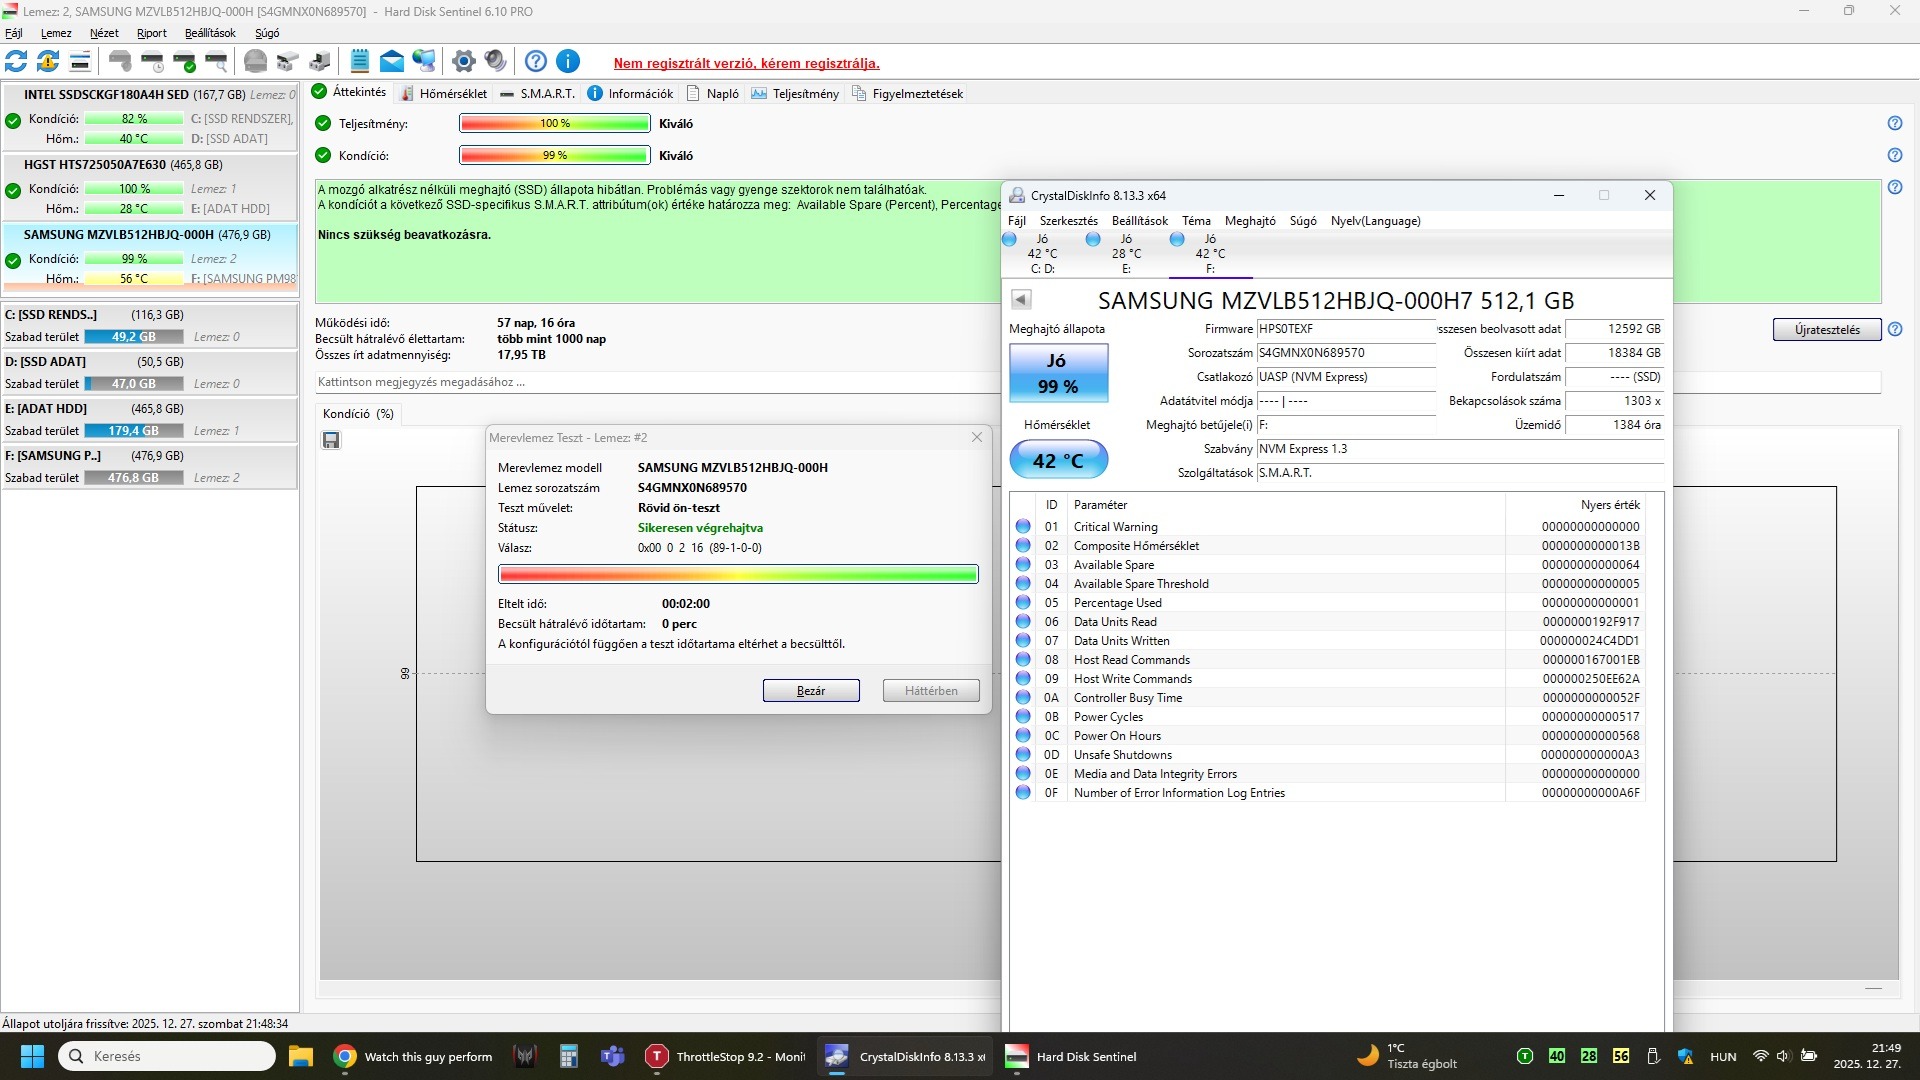The height and width of the screenshot is (1080, 1920).
Task: Click the floppy save icon above chart
Action: pyautogui.click(x=331, y=440)
